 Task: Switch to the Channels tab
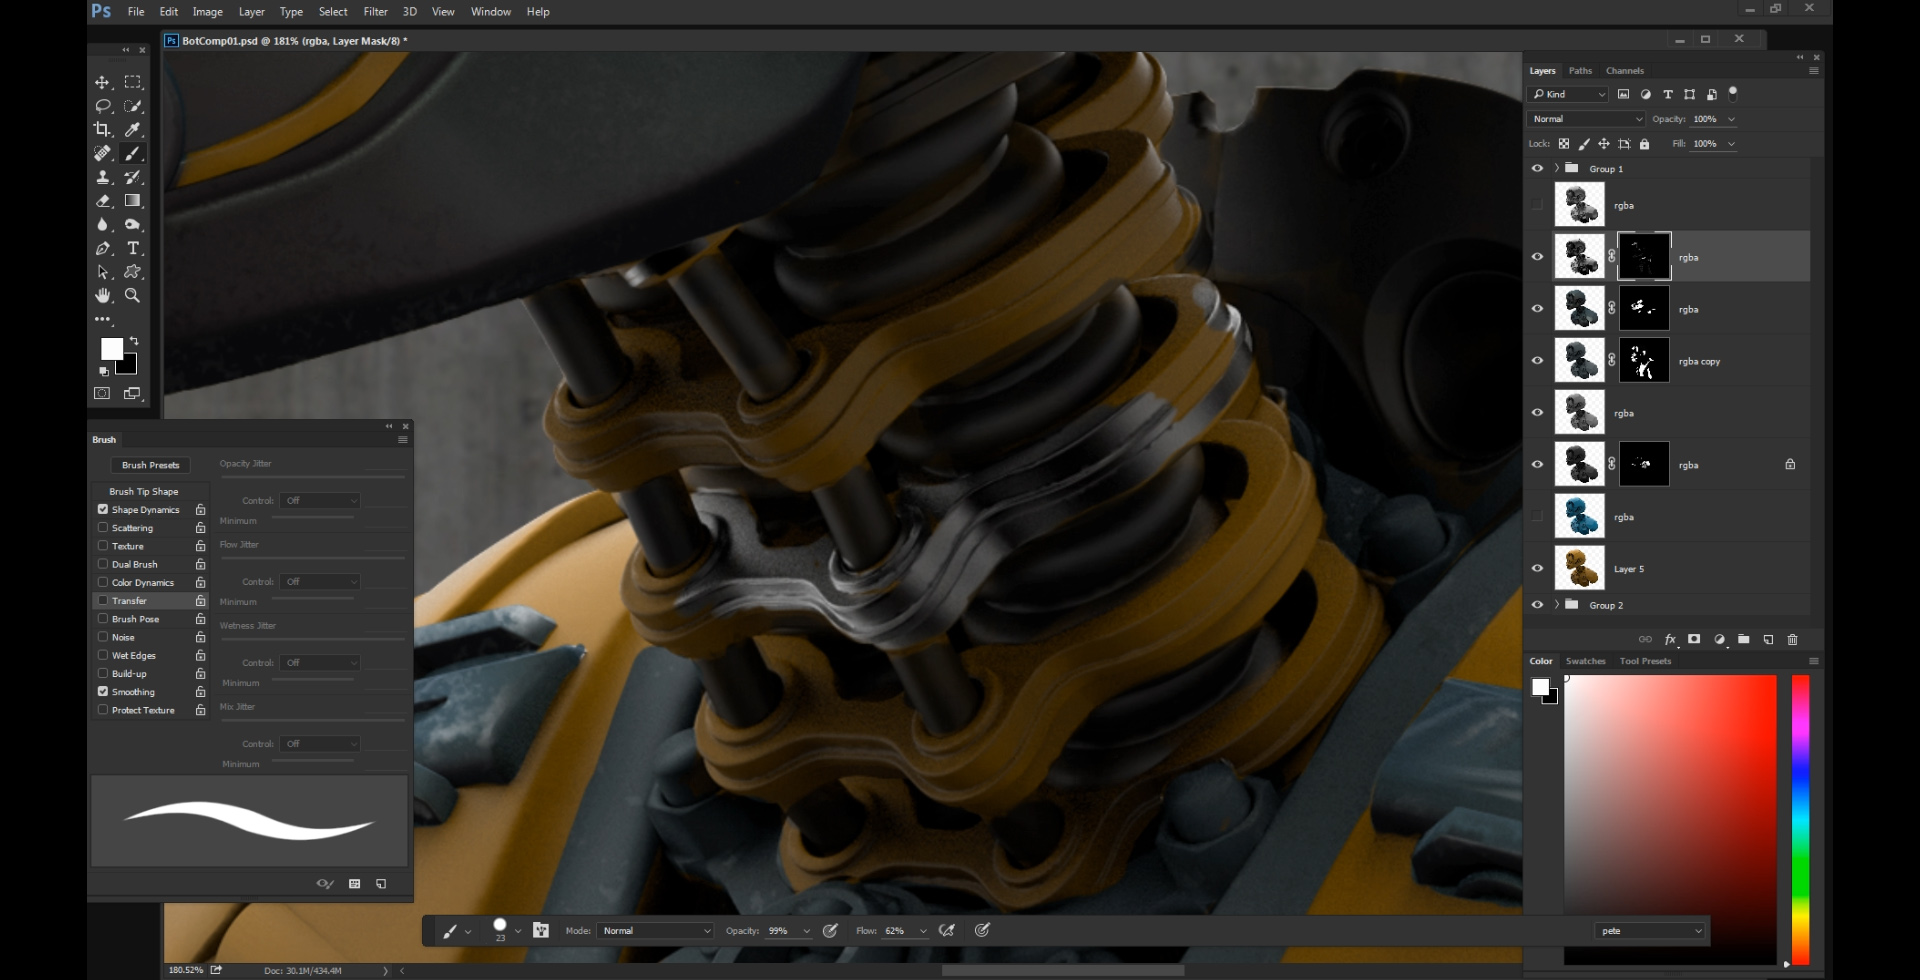click(1624, 71)
